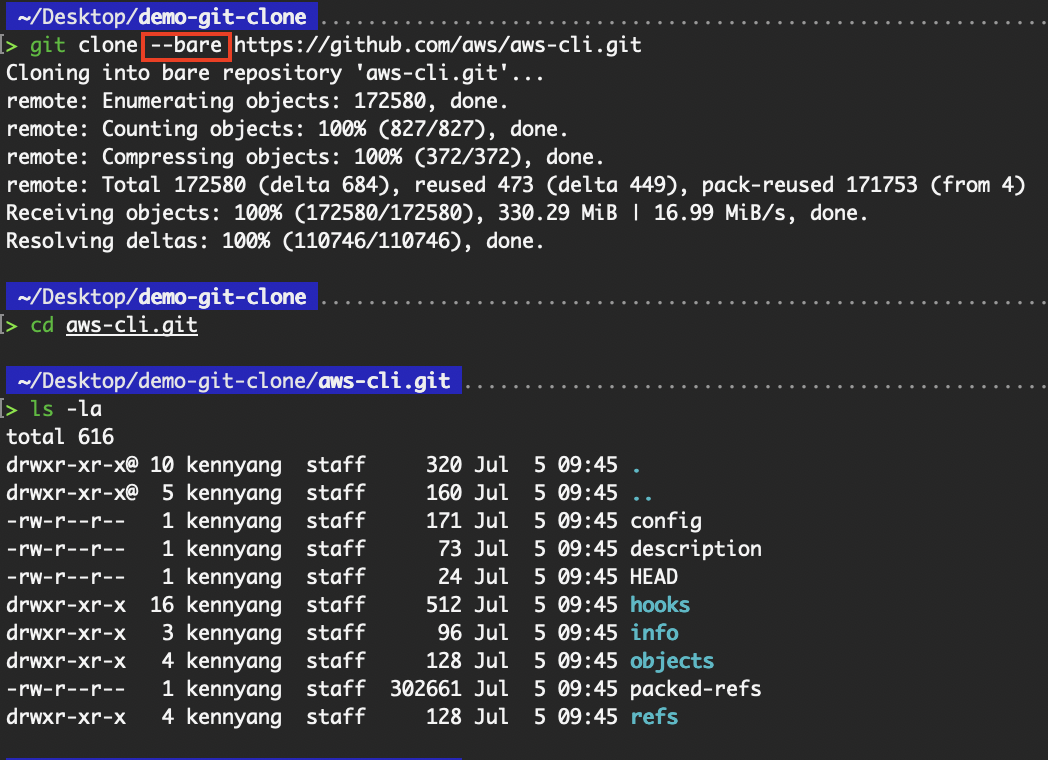1048x760 pixels.
Task: Click the "remote: Total 172580" line
Action: click(515, 185)
